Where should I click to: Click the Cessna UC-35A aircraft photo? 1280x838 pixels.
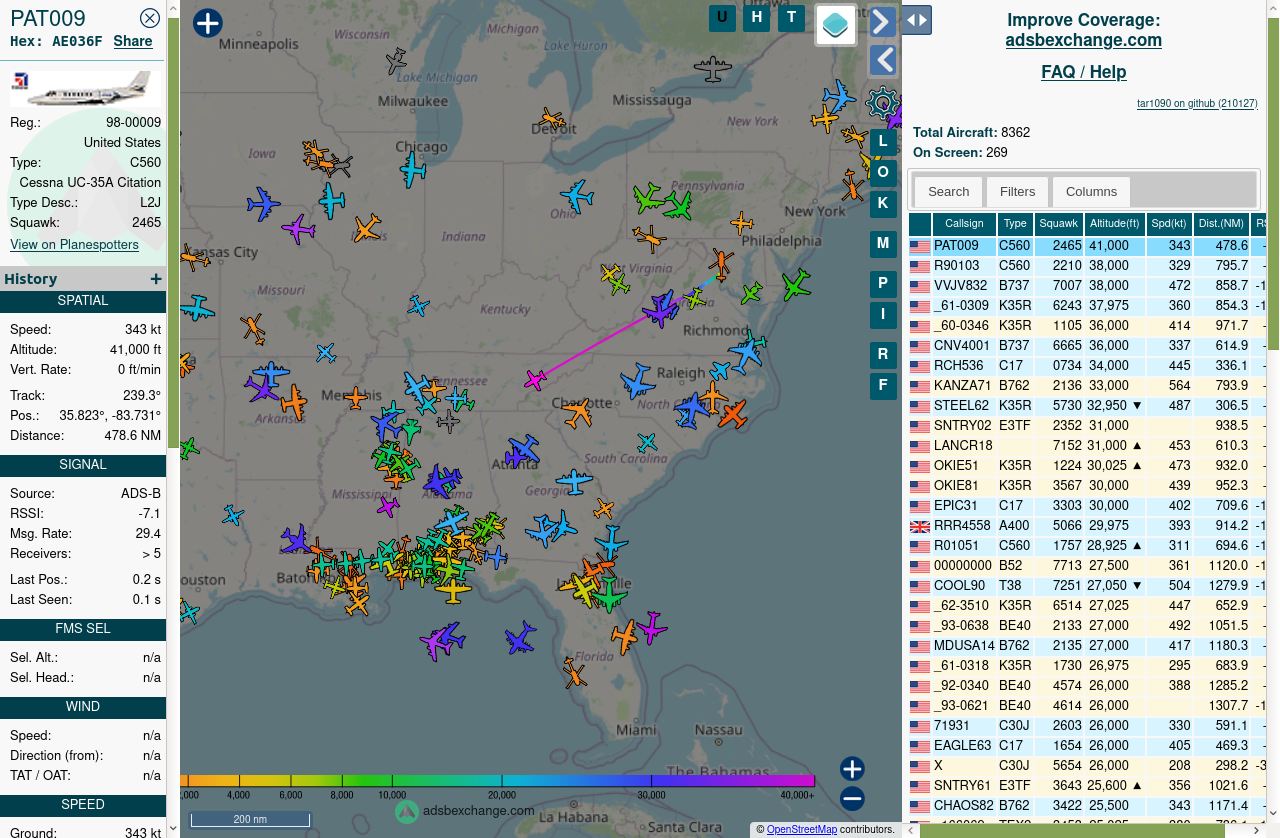click(86, 88)
